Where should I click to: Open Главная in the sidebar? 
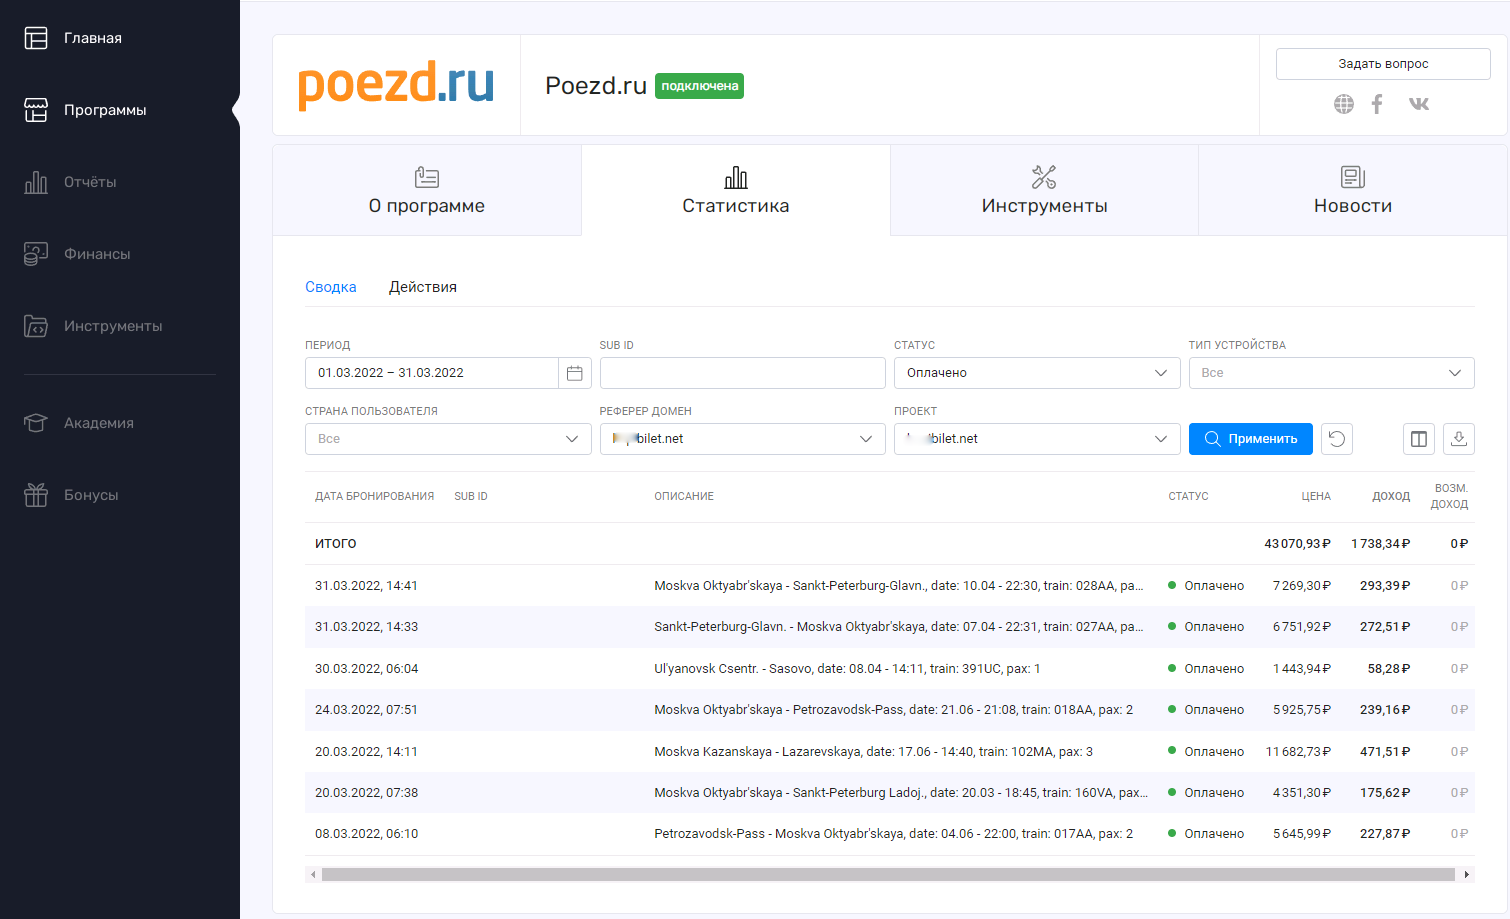[93, 38]
